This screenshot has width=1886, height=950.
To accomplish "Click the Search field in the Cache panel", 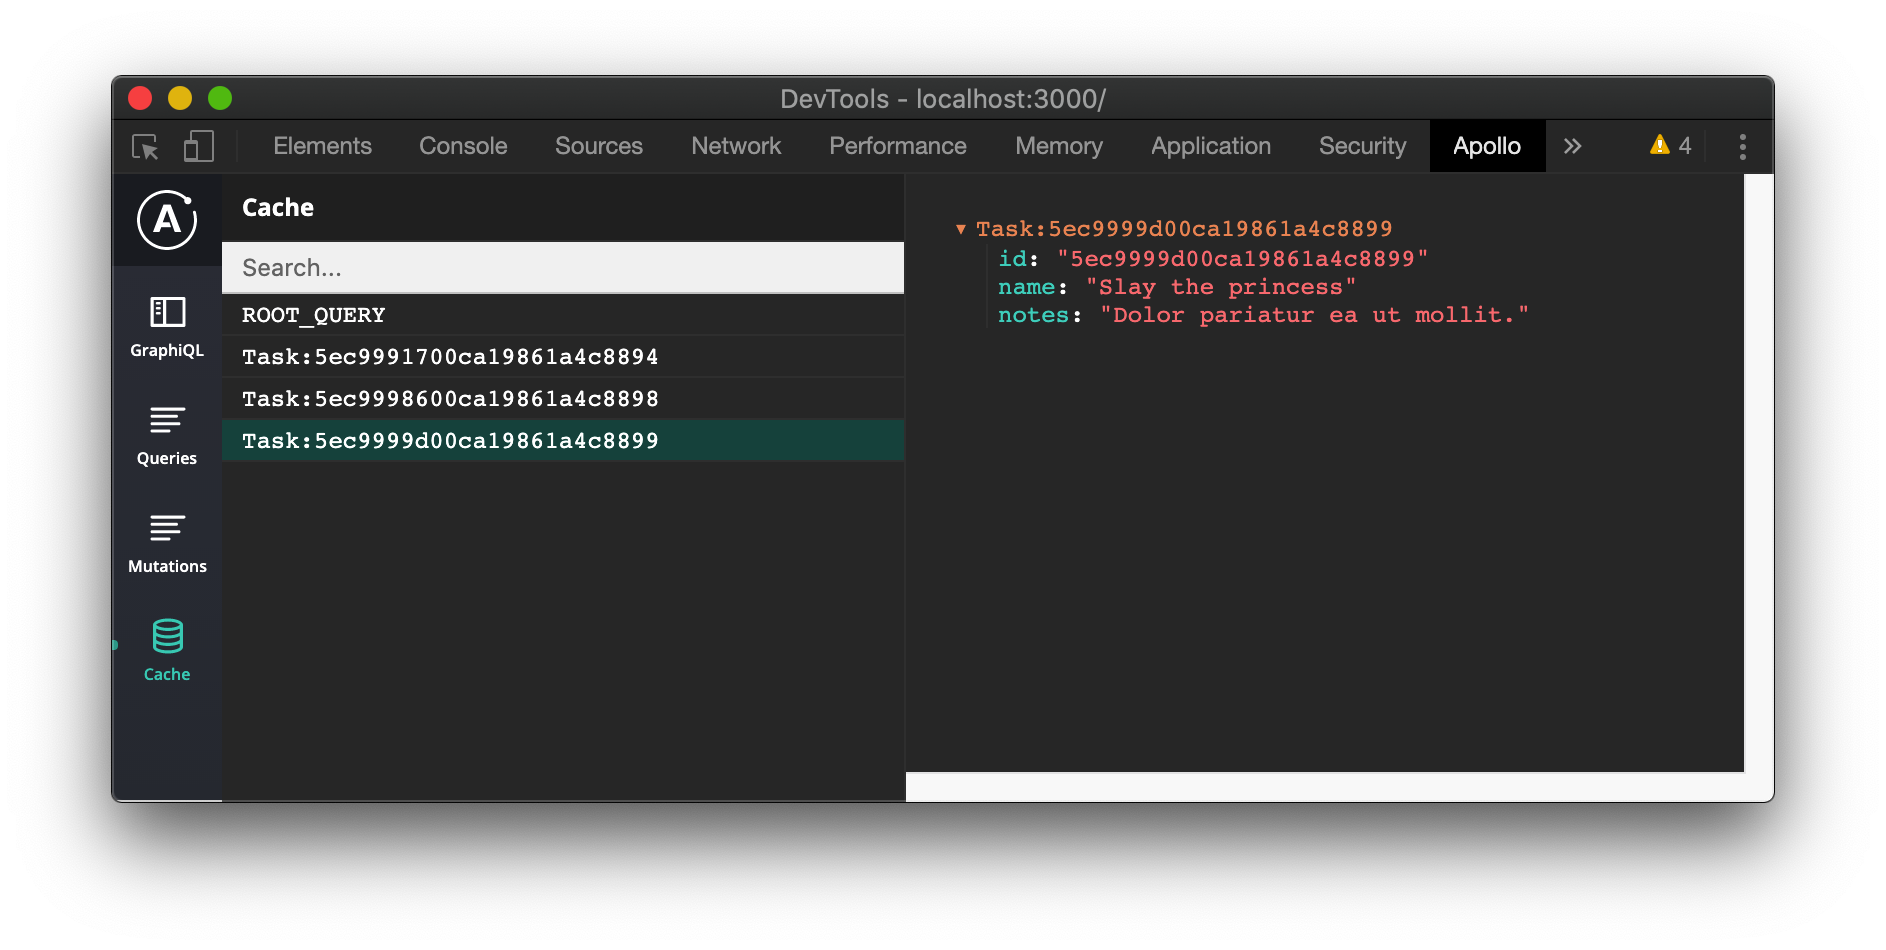I will coord(563,267).
